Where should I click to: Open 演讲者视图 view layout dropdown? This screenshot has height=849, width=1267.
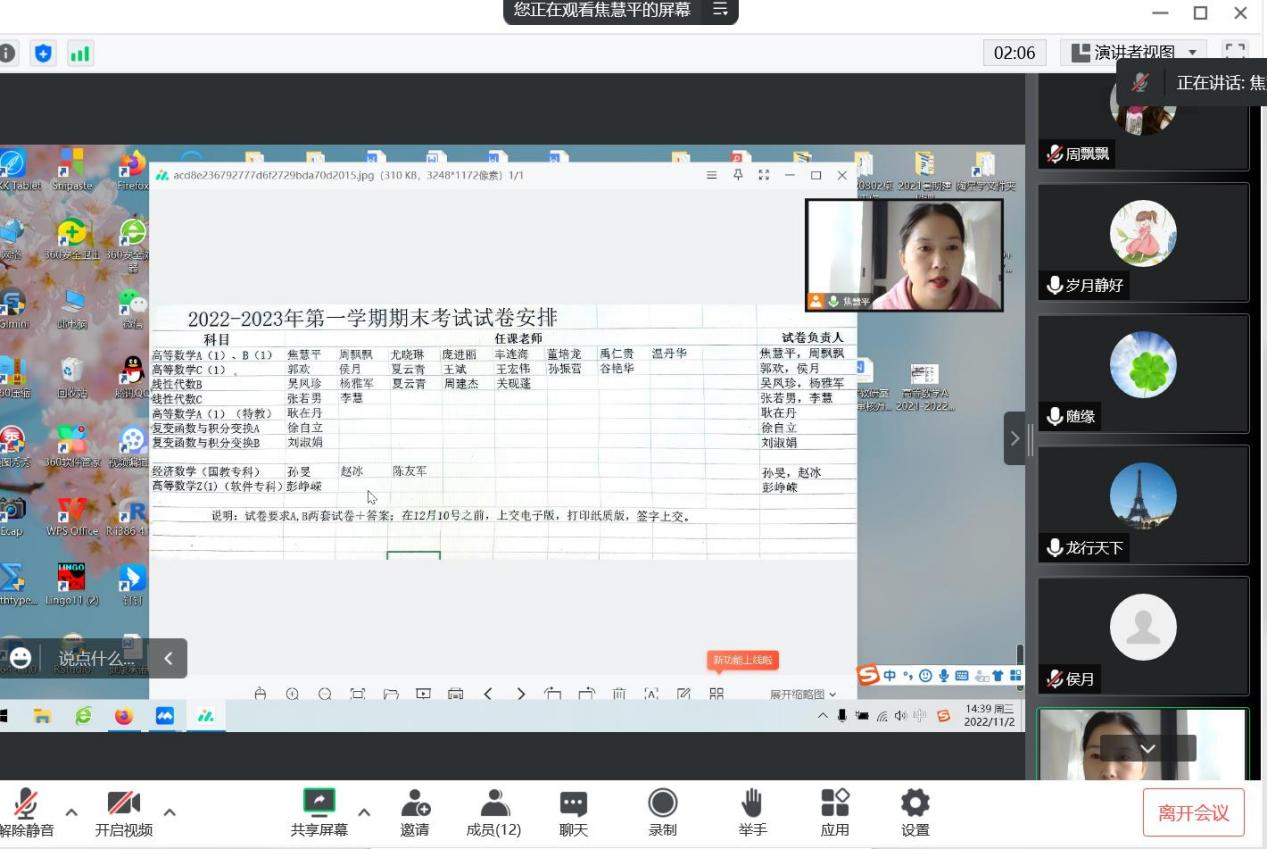[x=1134, y=52]
